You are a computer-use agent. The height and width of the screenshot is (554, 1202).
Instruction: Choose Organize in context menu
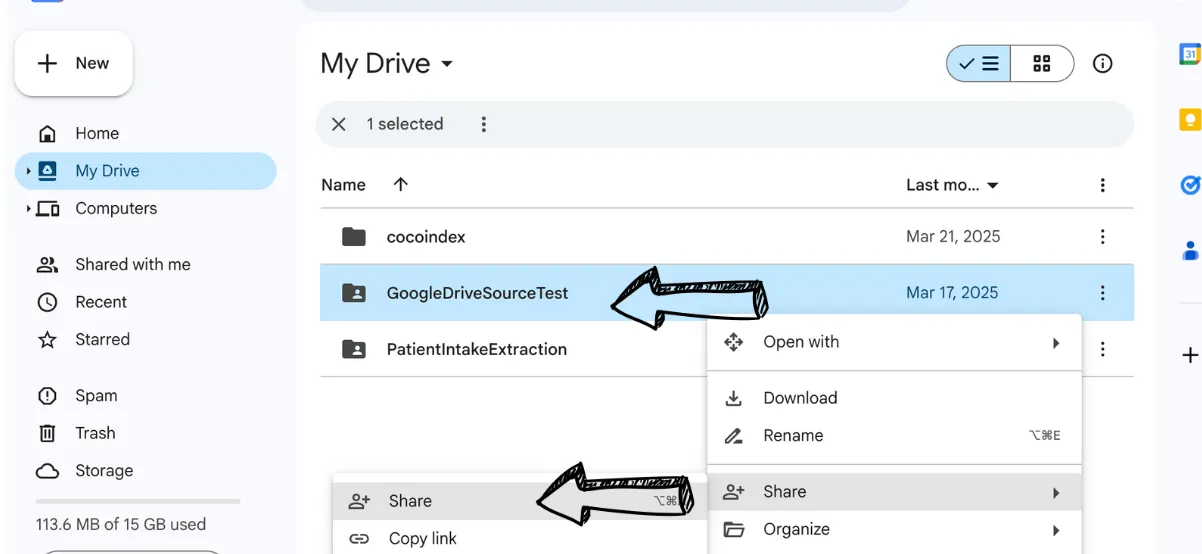pos(894,530)
